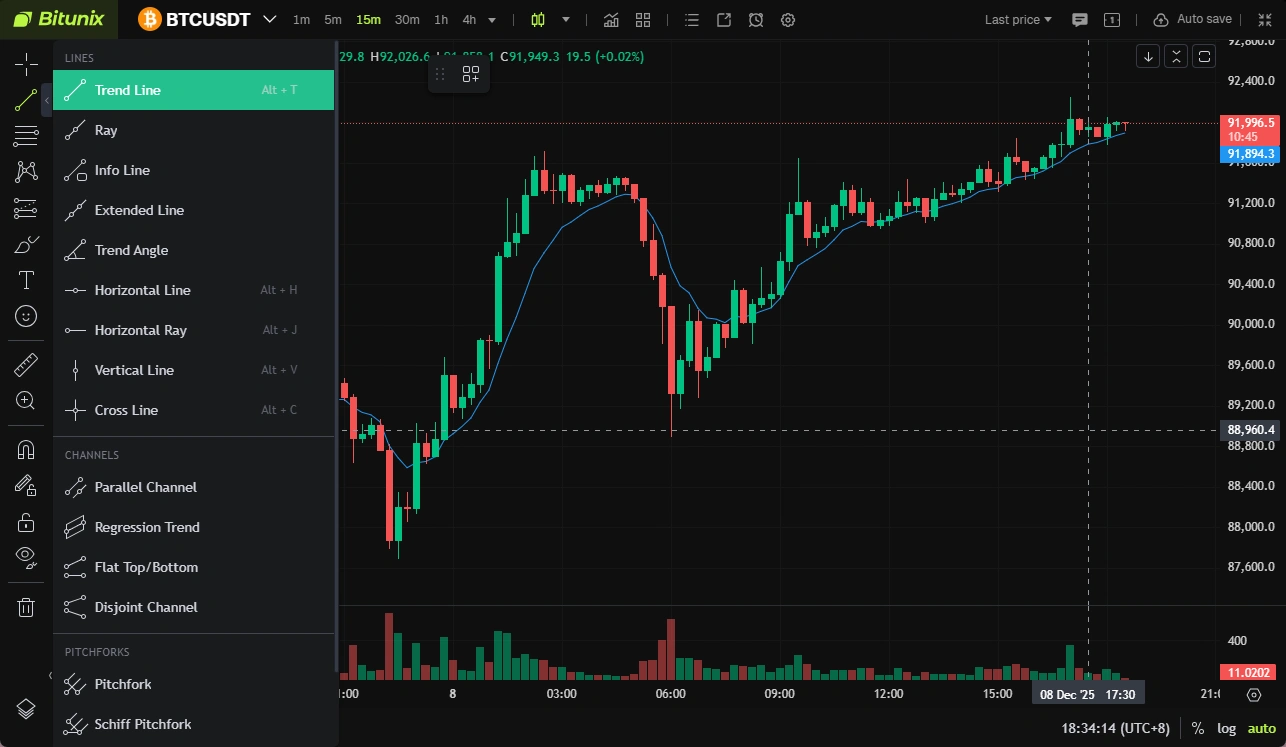Toggle magnet mode in the sidebar

26,450
